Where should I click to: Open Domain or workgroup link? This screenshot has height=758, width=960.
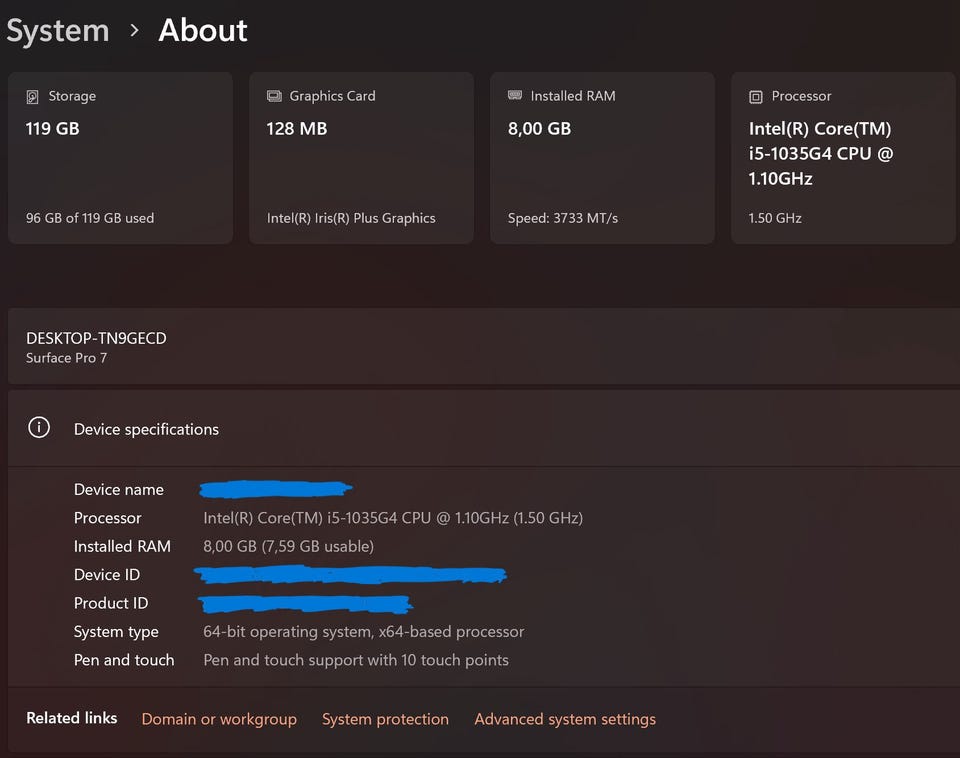[x=219, y=719]
